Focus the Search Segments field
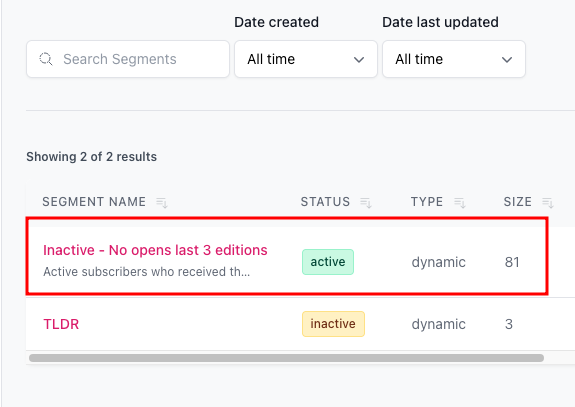575x407 pixels. (x=128, y=59)
